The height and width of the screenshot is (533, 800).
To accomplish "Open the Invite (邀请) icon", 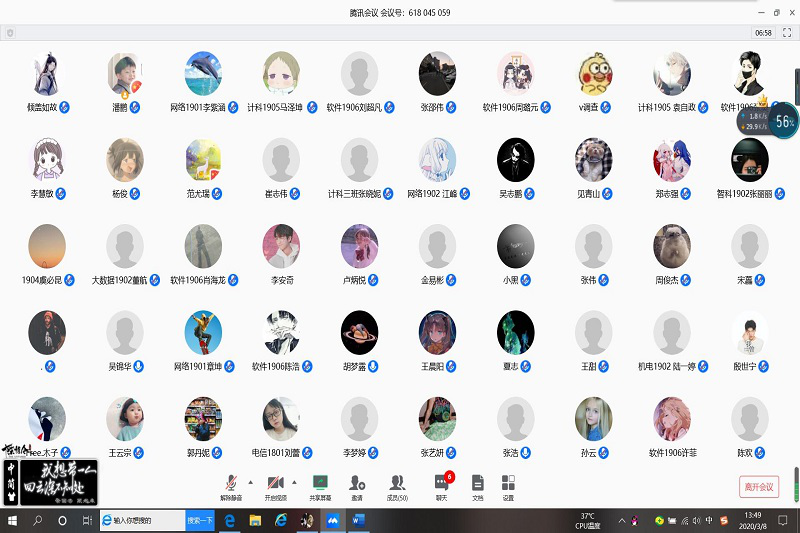I will click(357, 484).
